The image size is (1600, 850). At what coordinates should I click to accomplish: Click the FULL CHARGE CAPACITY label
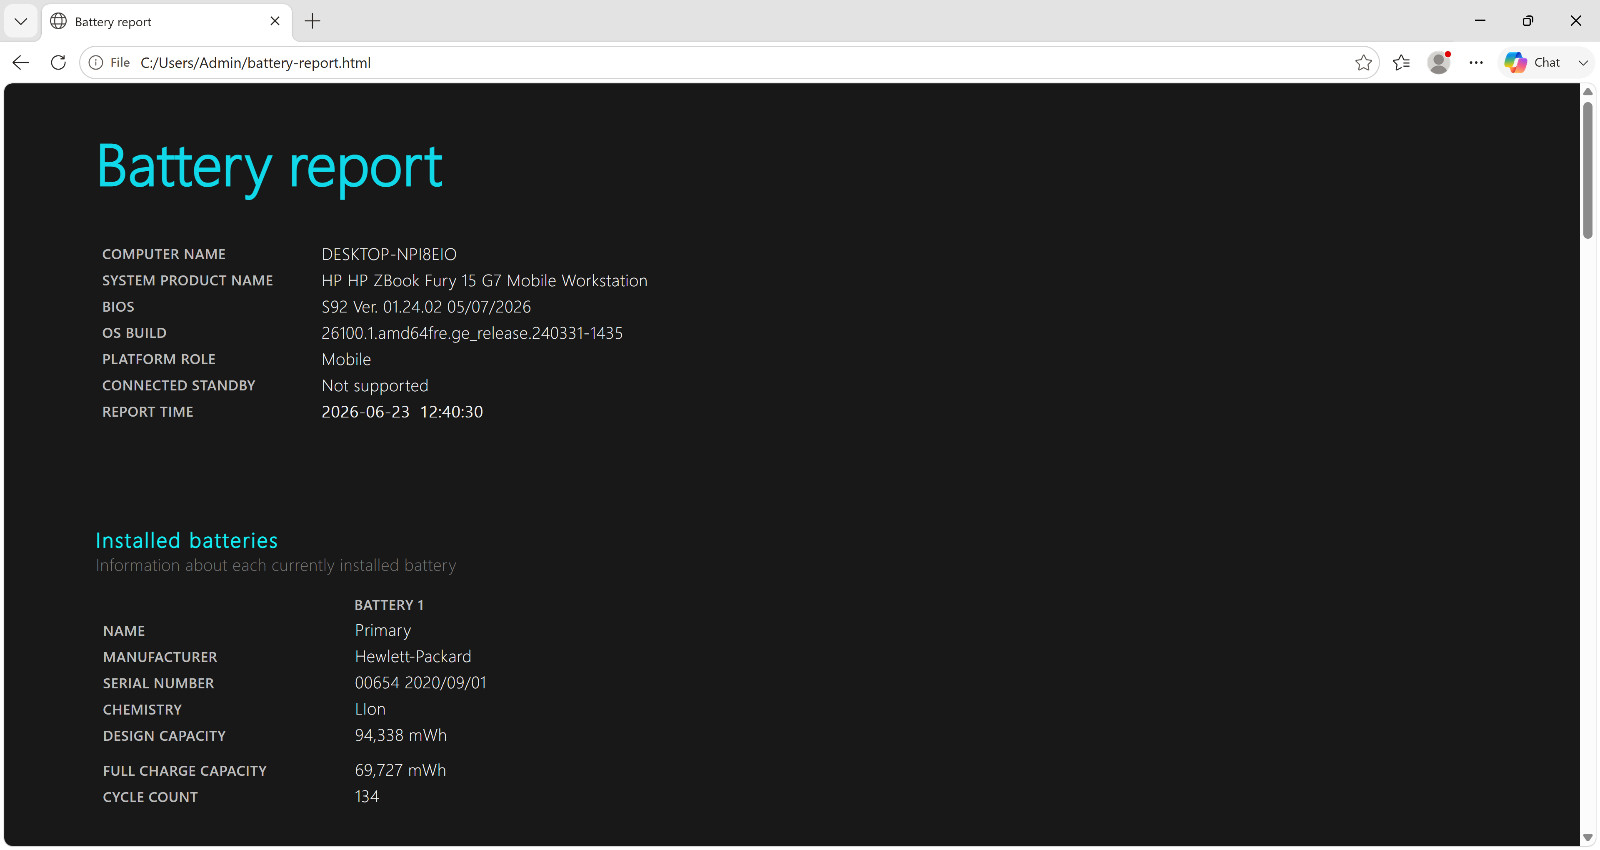pyautogui.click(x=185, y=771)
